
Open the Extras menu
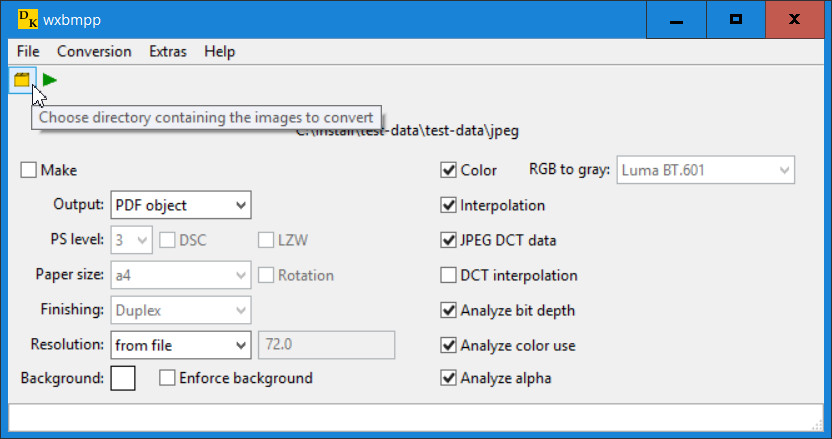(x=167, y=51)
